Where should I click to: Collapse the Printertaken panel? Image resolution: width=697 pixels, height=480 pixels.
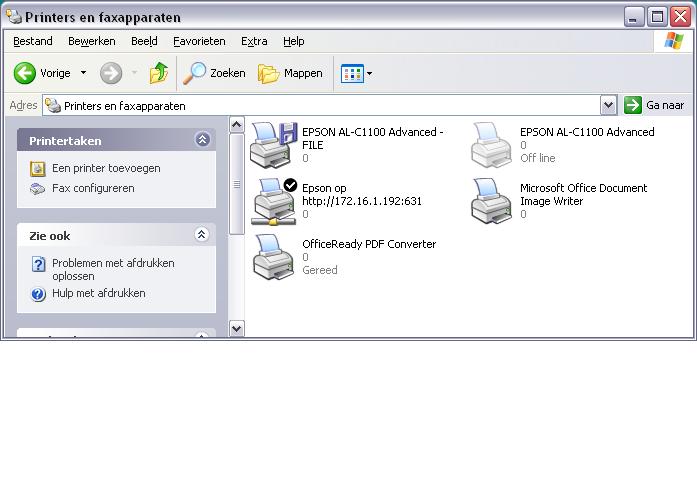202,140
